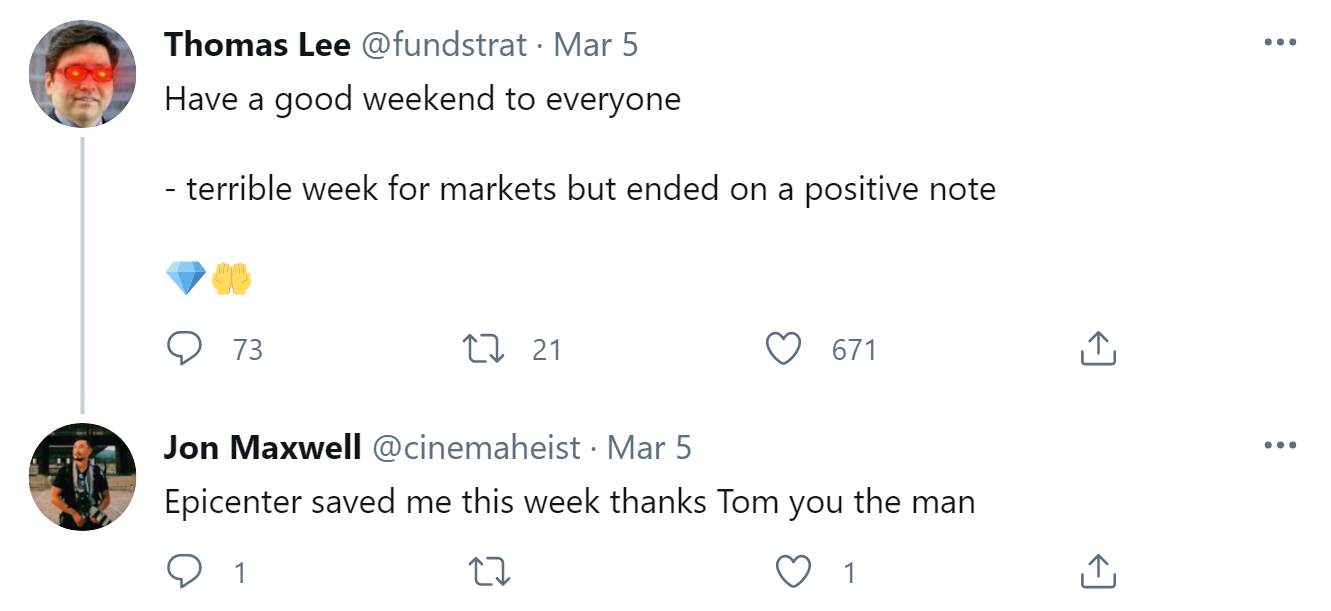Image resolution: width=1331 pixels, height=611 pixels.
Task: Click the Thomas Lee display name
Action: pos(257,44)
